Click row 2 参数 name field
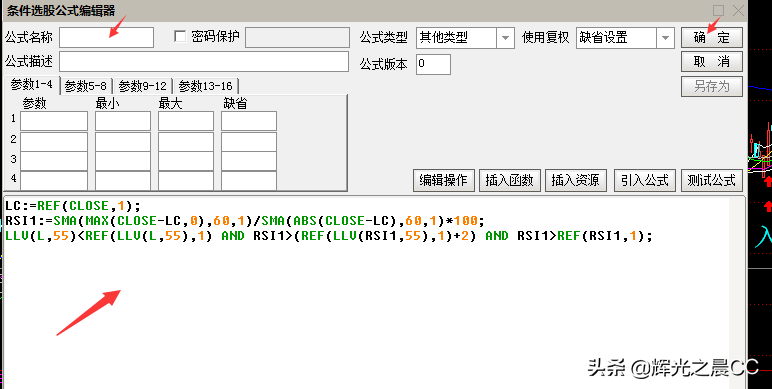Viewport: 772px width, 389px height. point(54,142)
